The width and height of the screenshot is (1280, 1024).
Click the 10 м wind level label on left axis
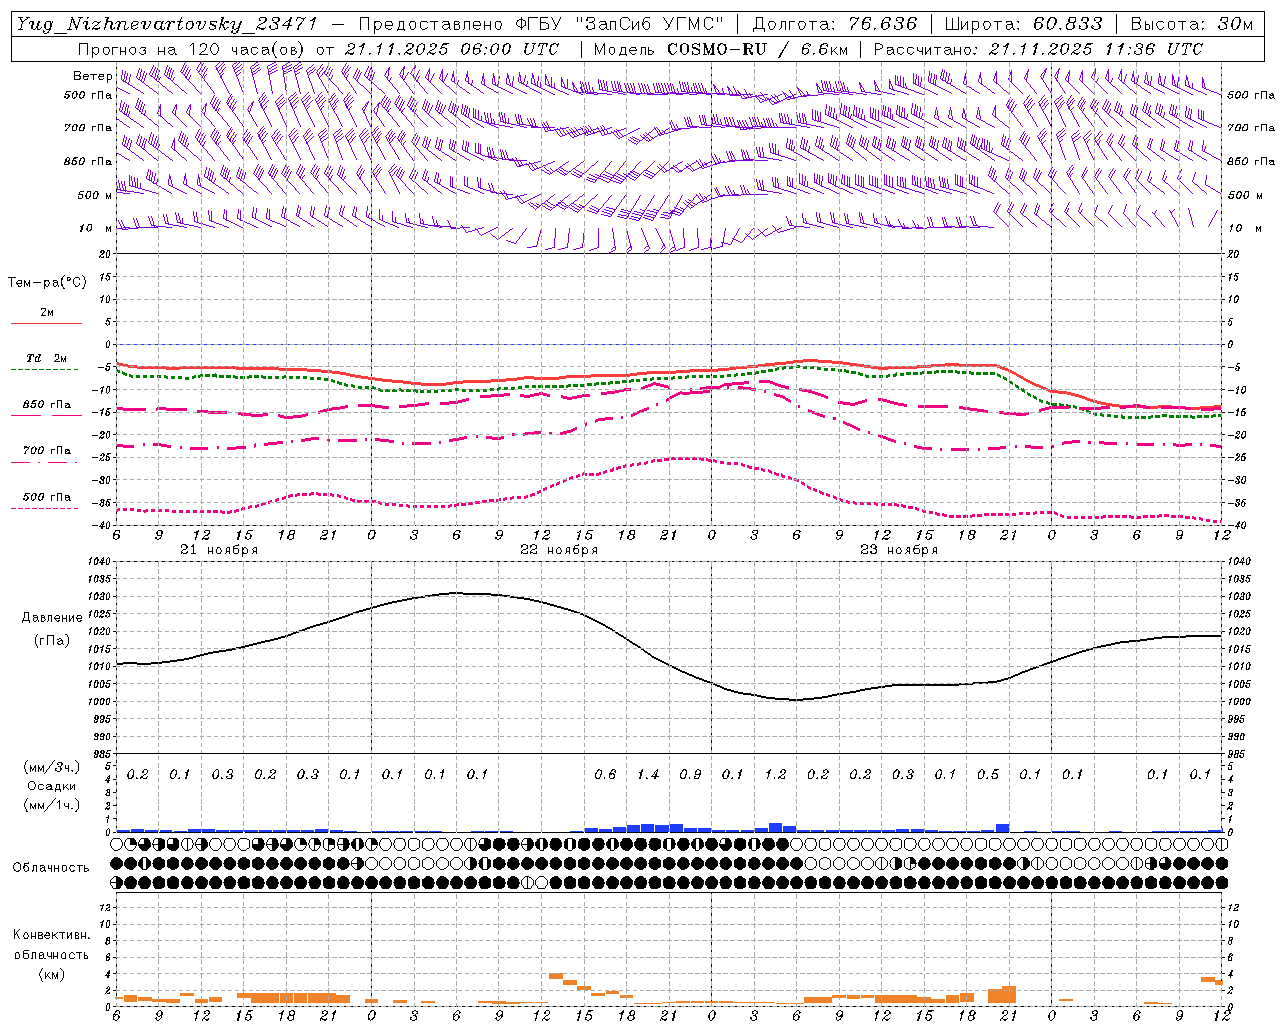(96, 229)
